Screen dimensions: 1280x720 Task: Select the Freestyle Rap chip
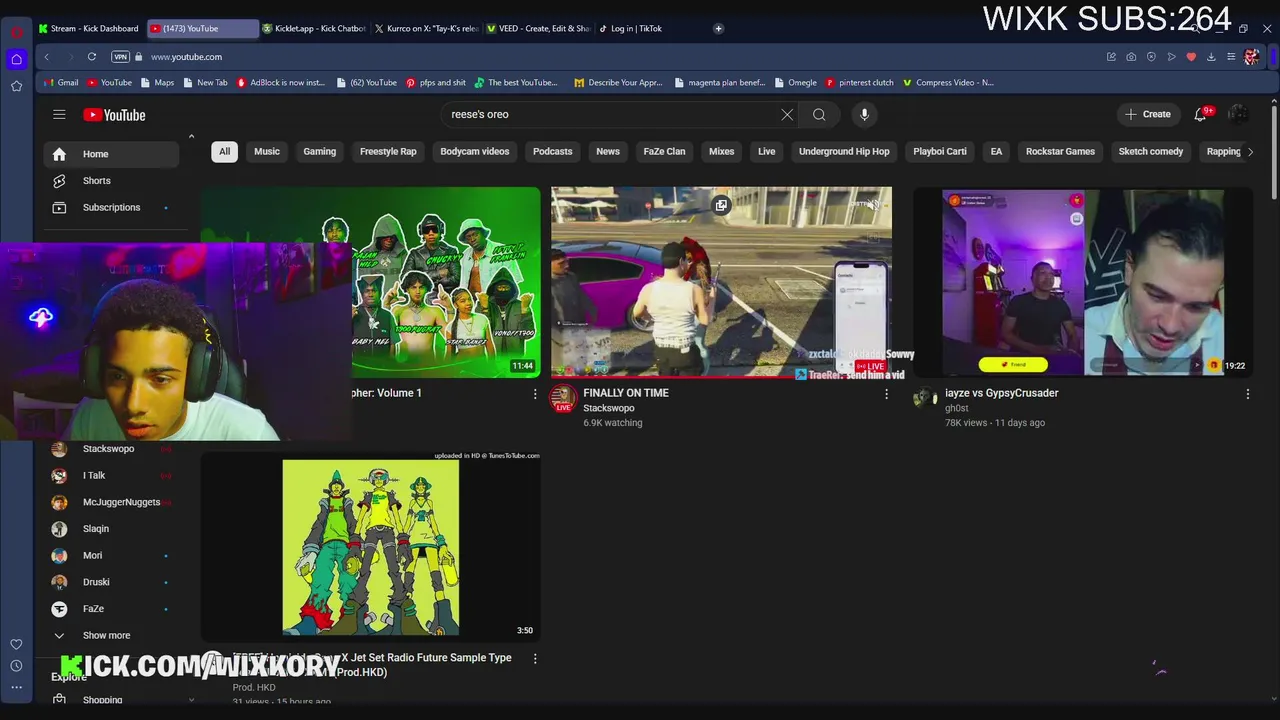pyautogui.click(x=388, y=152)
